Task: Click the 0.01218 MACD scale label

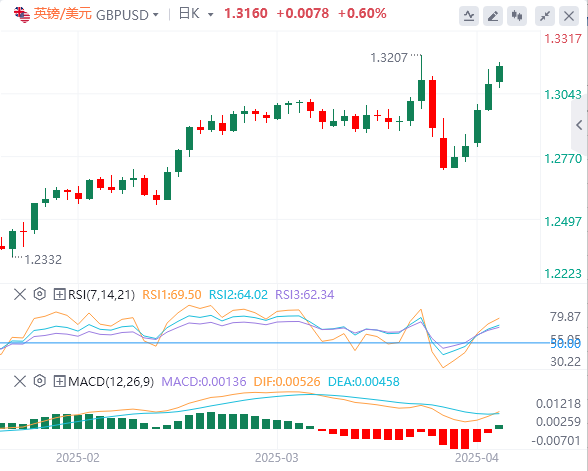Action: pos(558,404)
